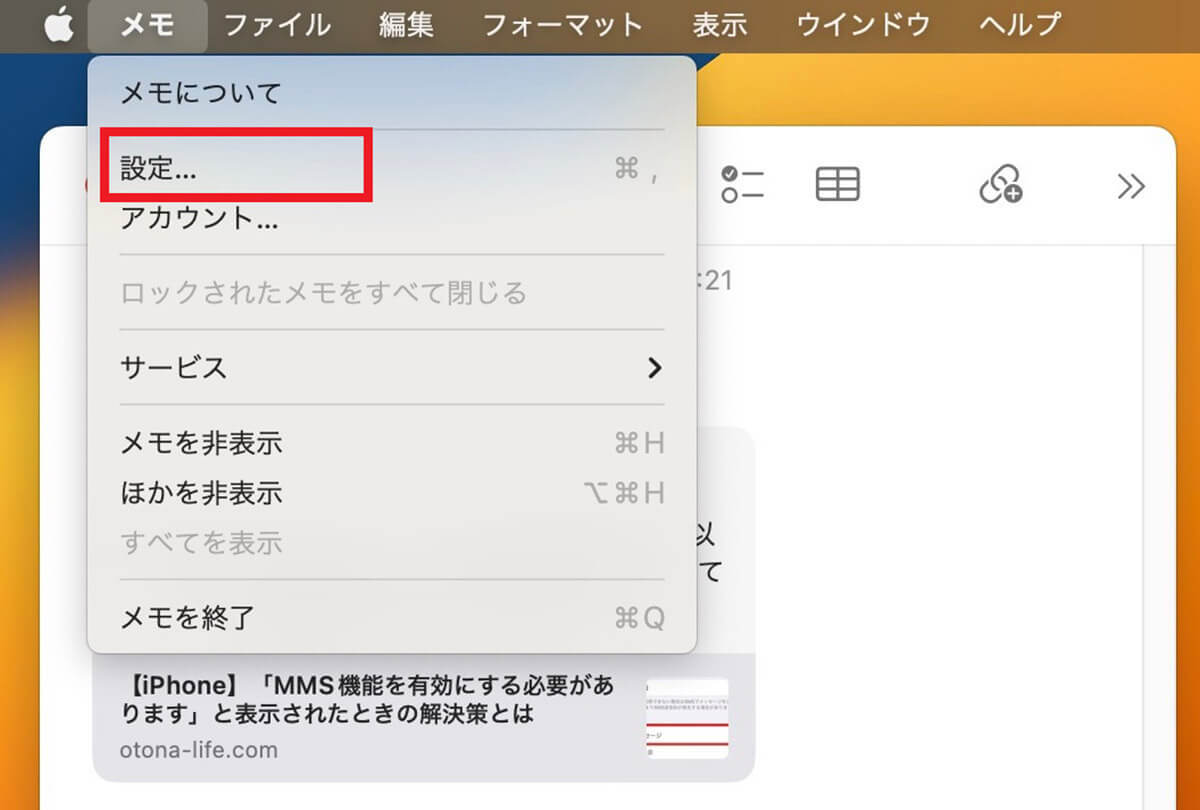Image resolution: width=1200 pixels, height=810 pixels.
Task: Choose アカウント... menu entry
Action: pyautogui.click(x=392, y=218)
